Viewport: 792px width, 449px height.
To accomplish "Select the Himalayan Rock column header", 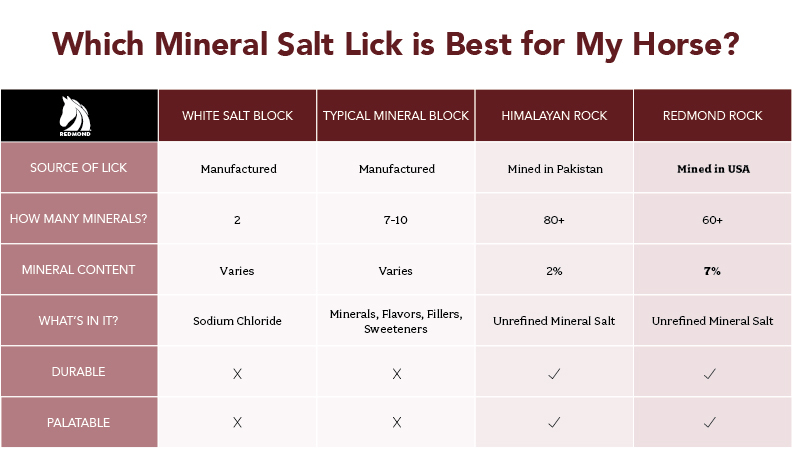I will click(555, 115).
